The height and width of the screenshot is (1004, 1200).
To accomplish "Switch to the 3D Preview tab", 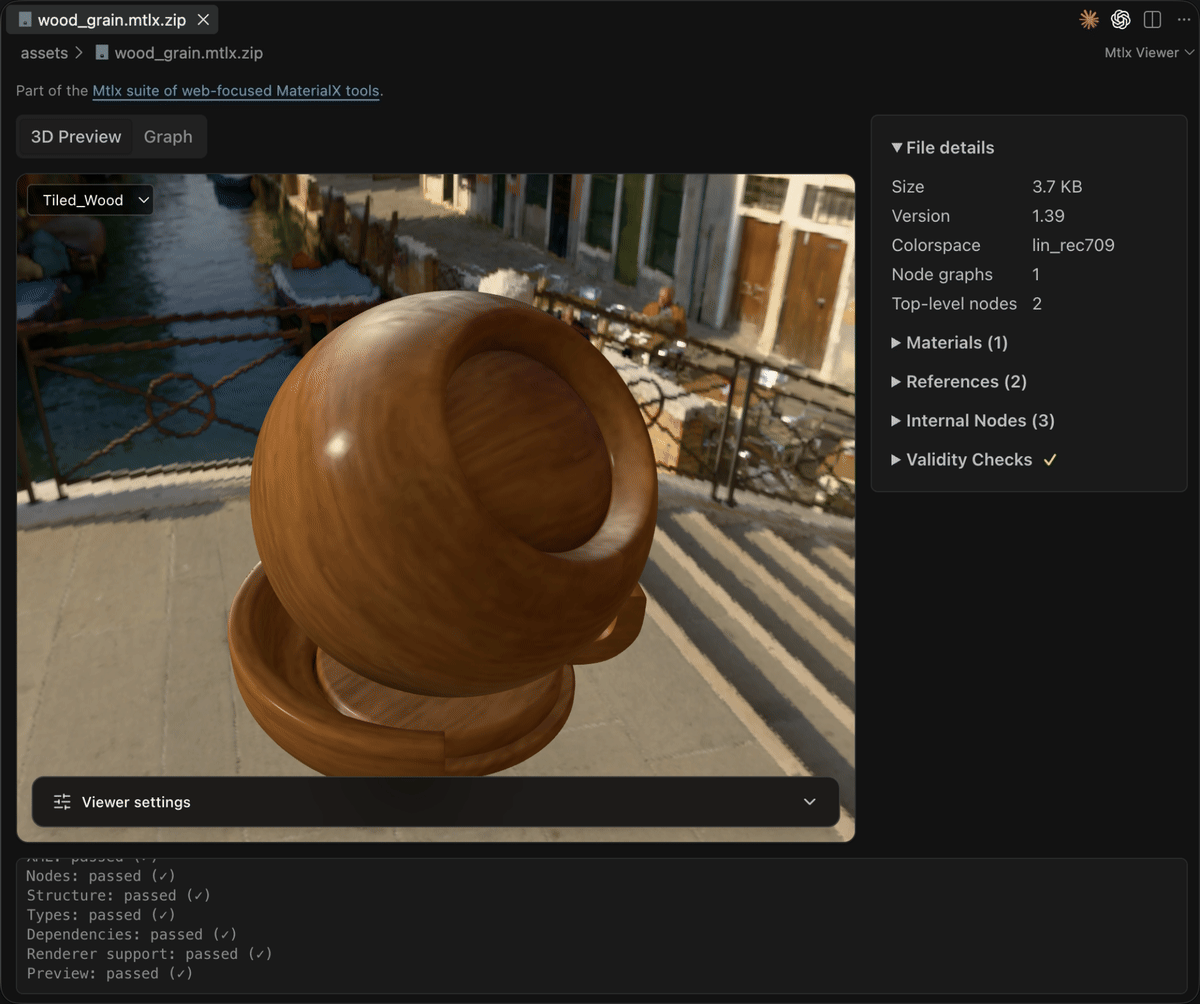I will 76,137.
